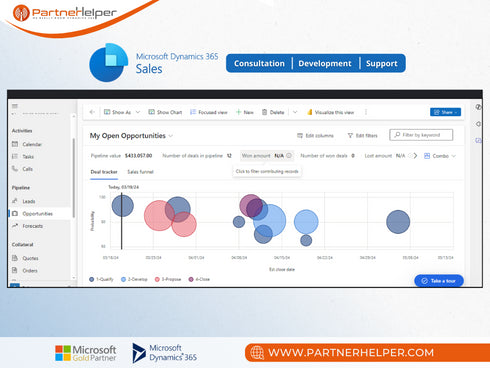Image resolution: width=490 pixels, height=368 pixels.
Task: Expand the Show As dropdown chevron
Action: pos(138,112)
